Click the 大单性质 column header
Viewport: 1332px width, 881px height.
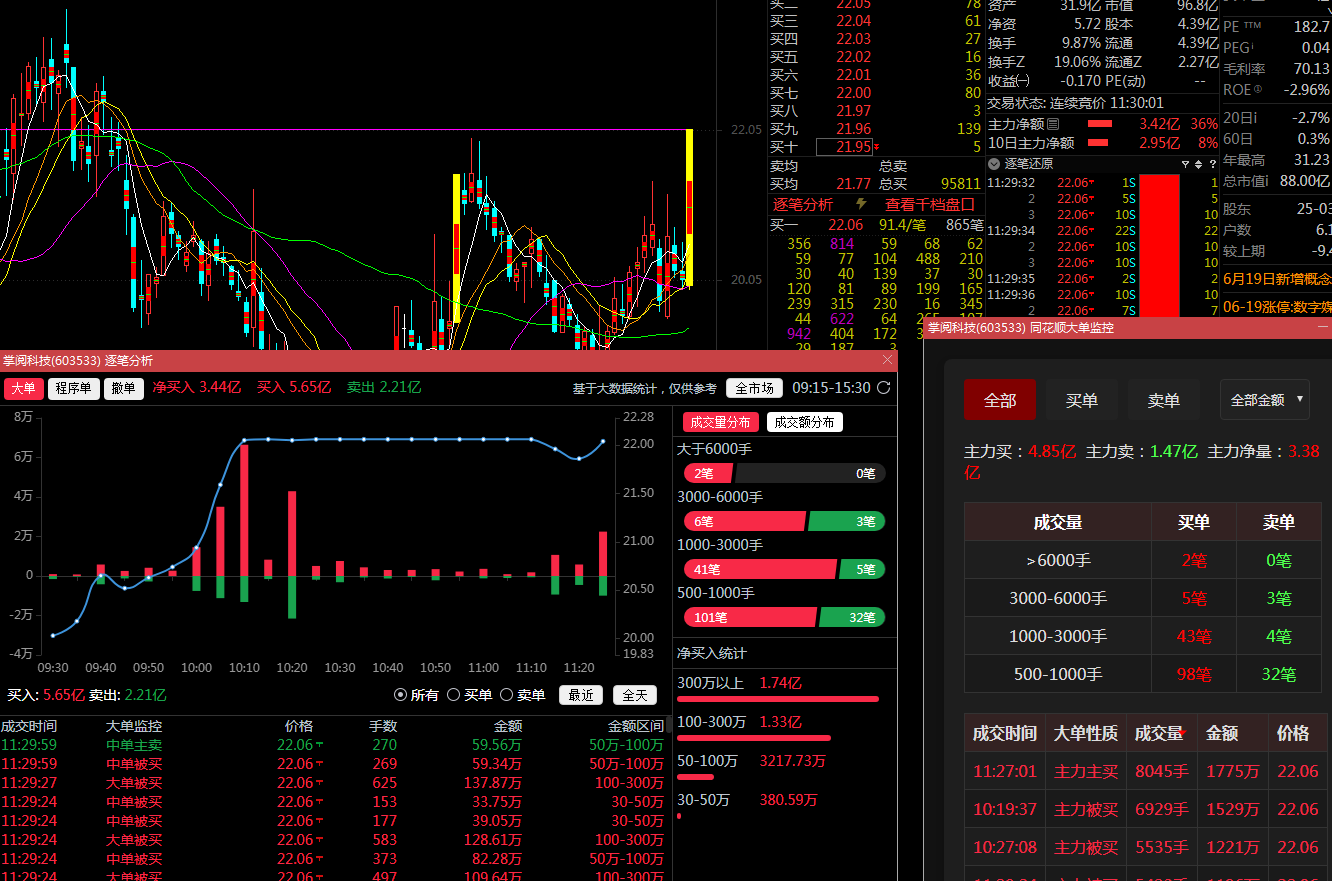point(1086,733)
